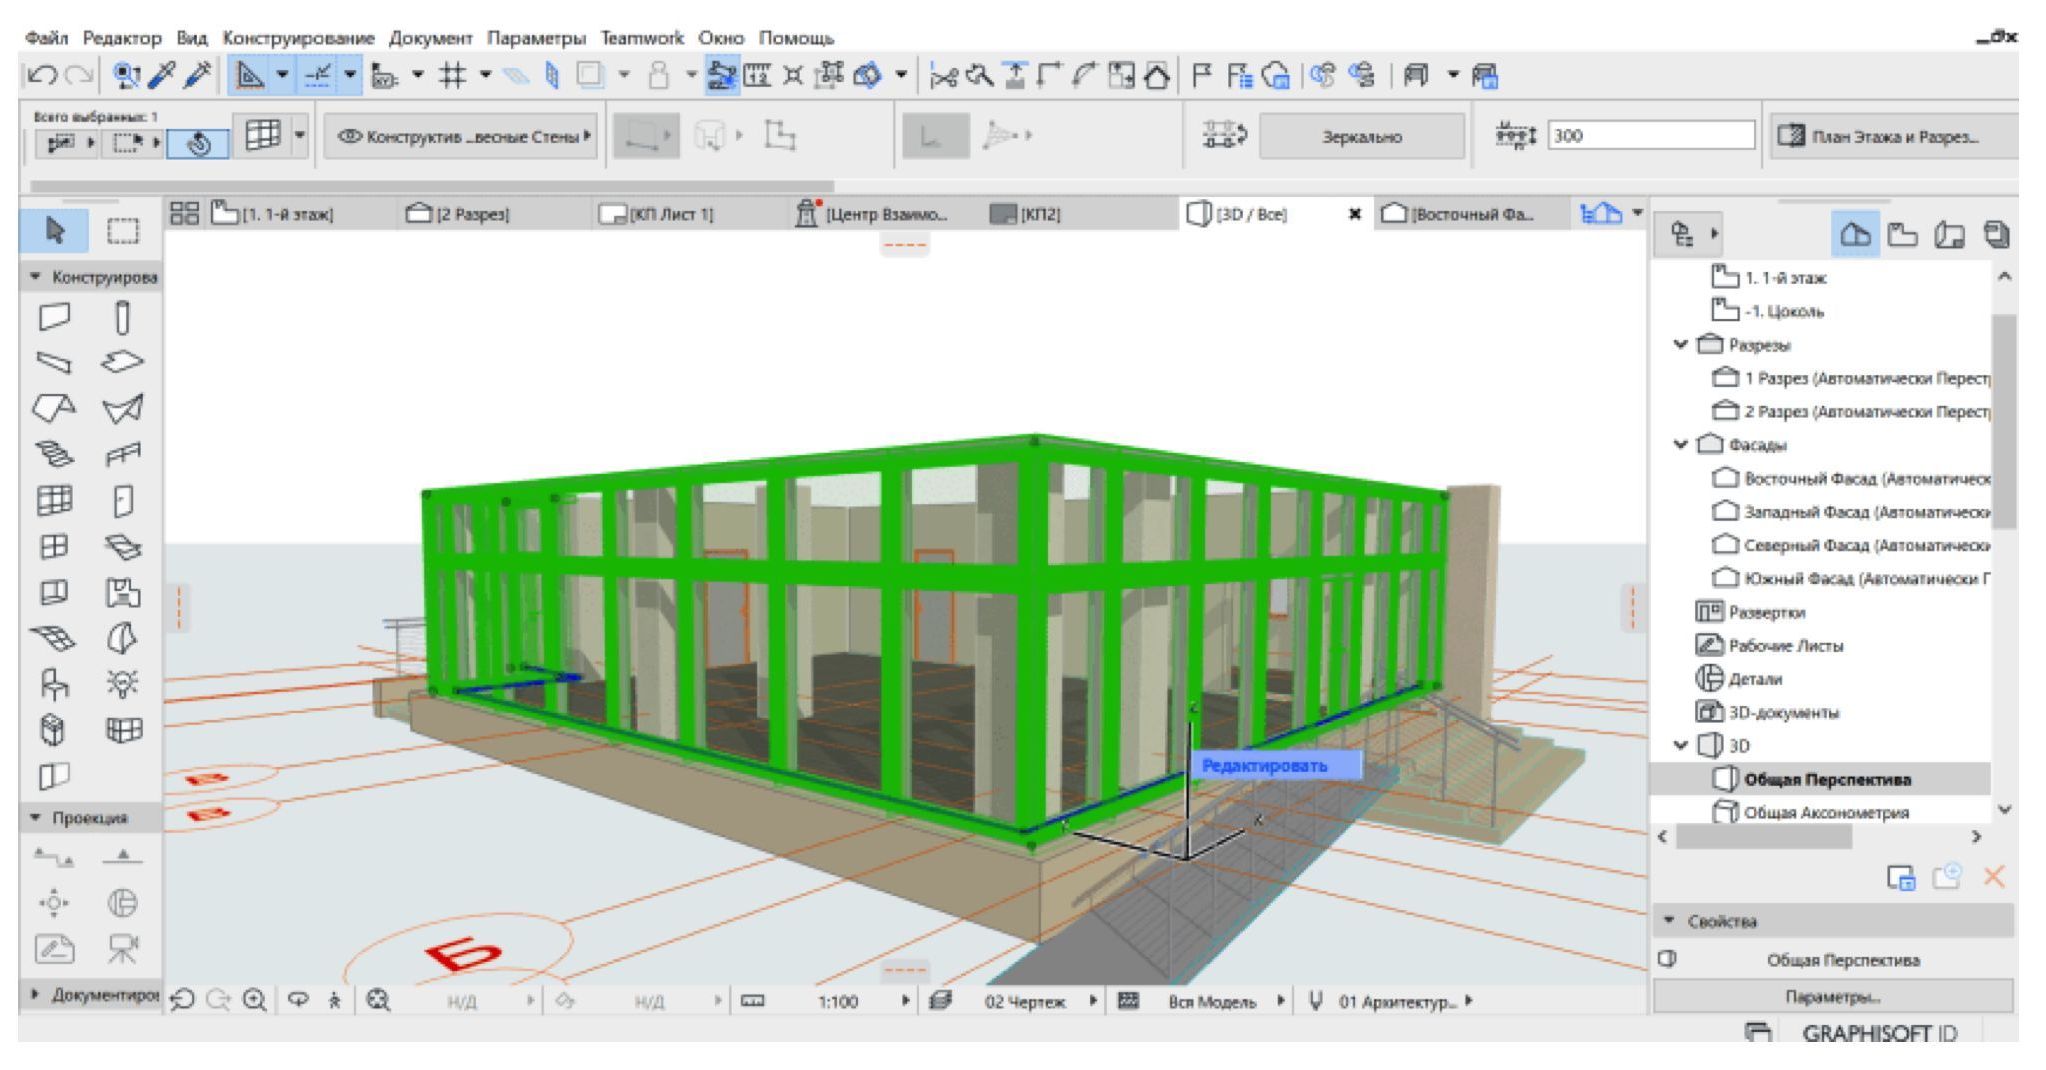Collapse the Разрезы tree group
Viewport: 2046px width, 1070px height.
tap(1681, 345)
